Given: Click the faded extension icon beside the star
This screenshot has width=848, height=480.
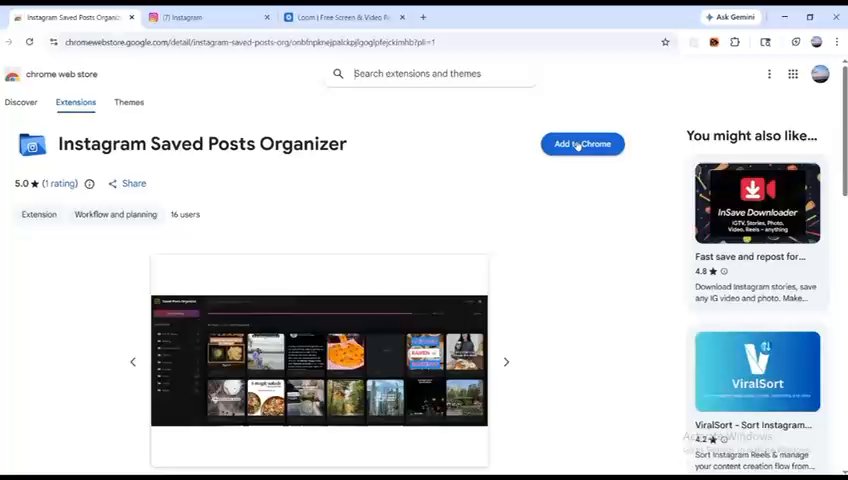Looking at the screenshot, I should point(693,42).
